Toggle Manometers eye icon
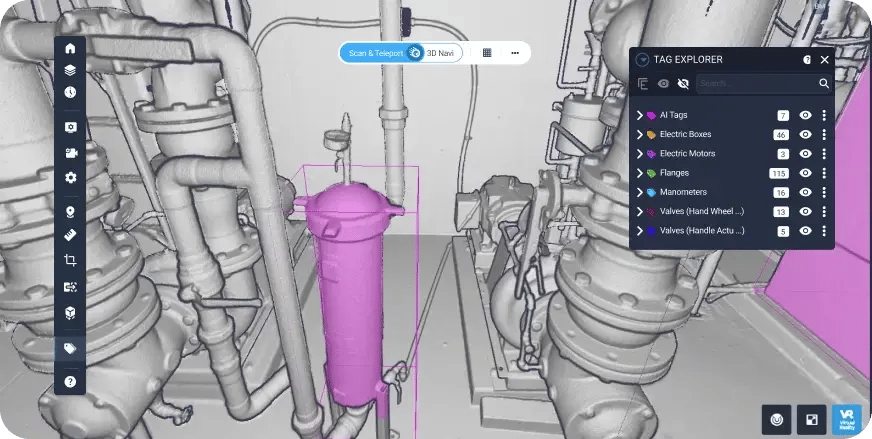The image size is (872, 439). point(805,193)
